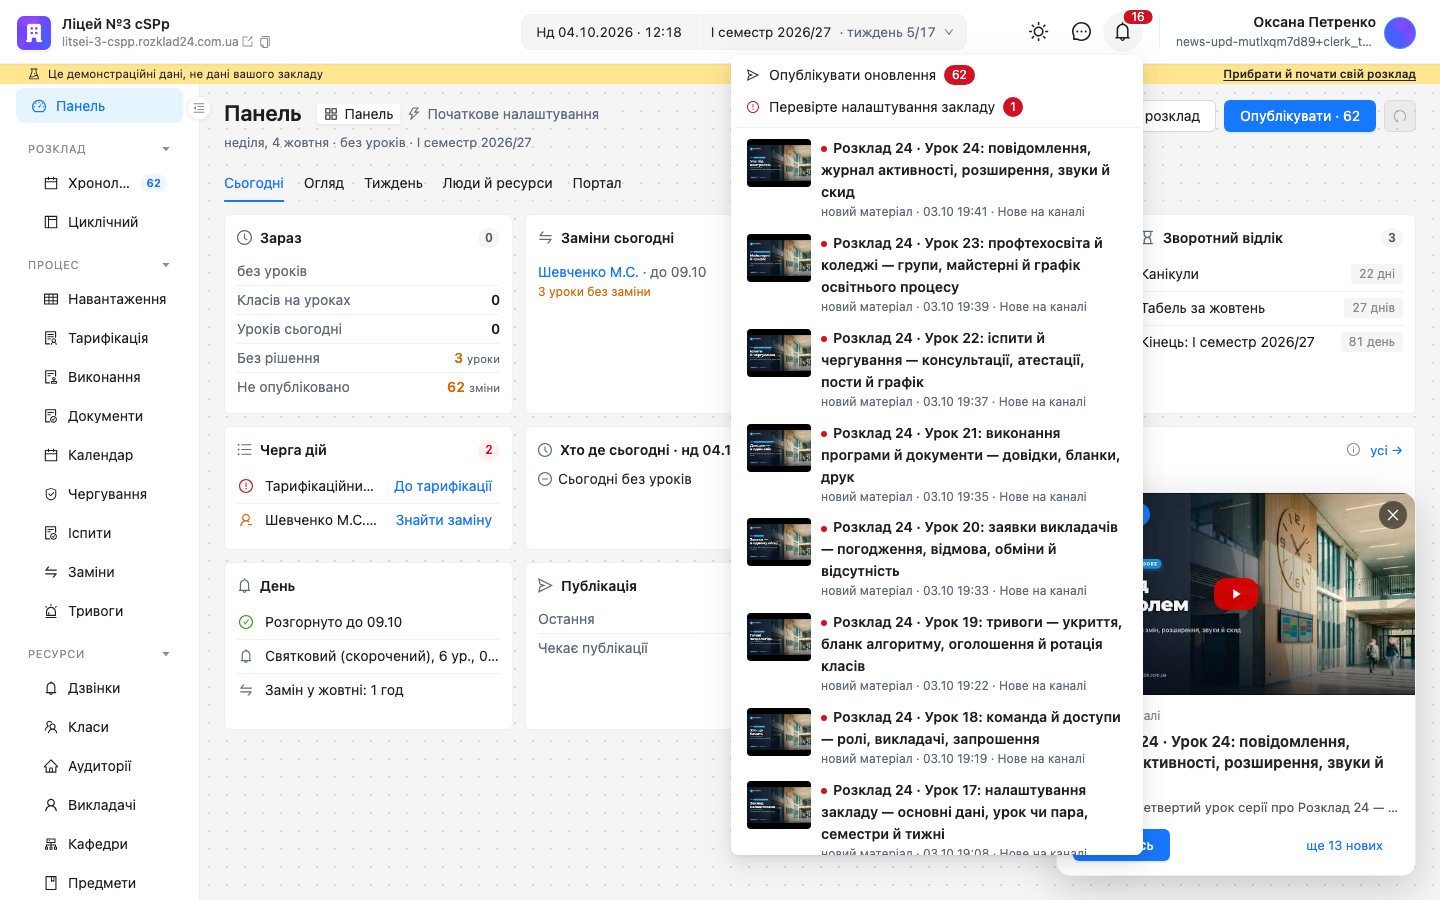Switch to the Портал tab

pos(597,183)
